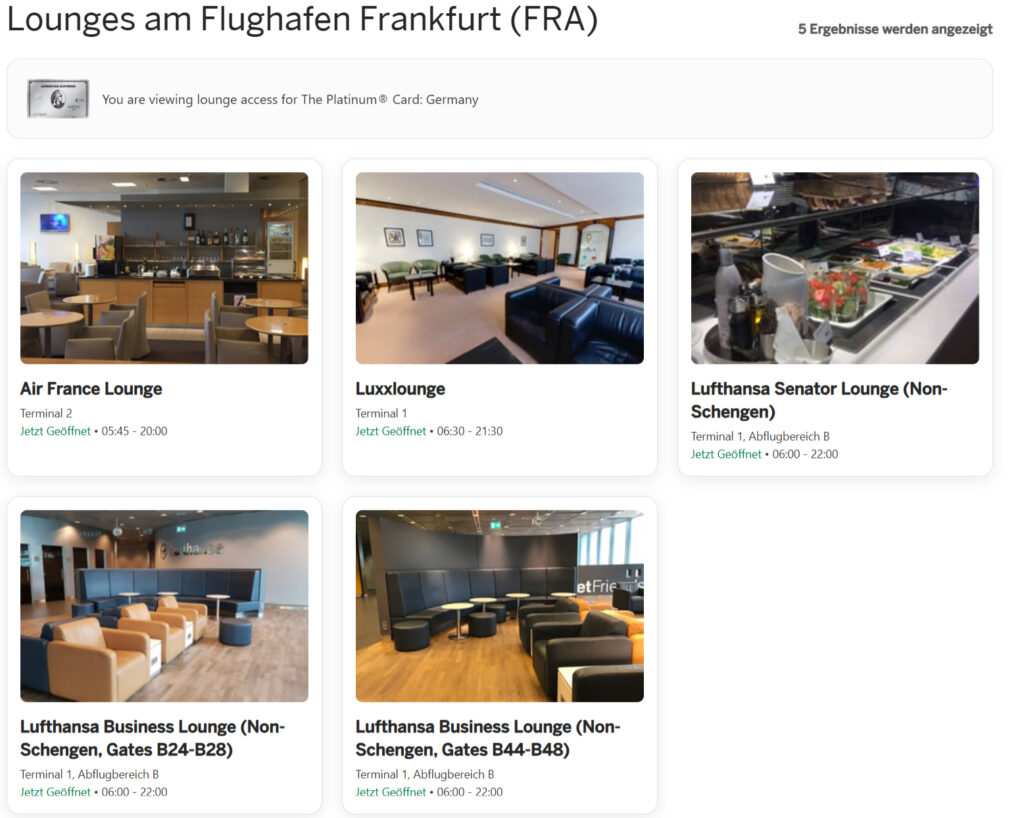
Task: Click Jetzt Geöffnet under Business Lounge B44-B48
Action: 391,792
